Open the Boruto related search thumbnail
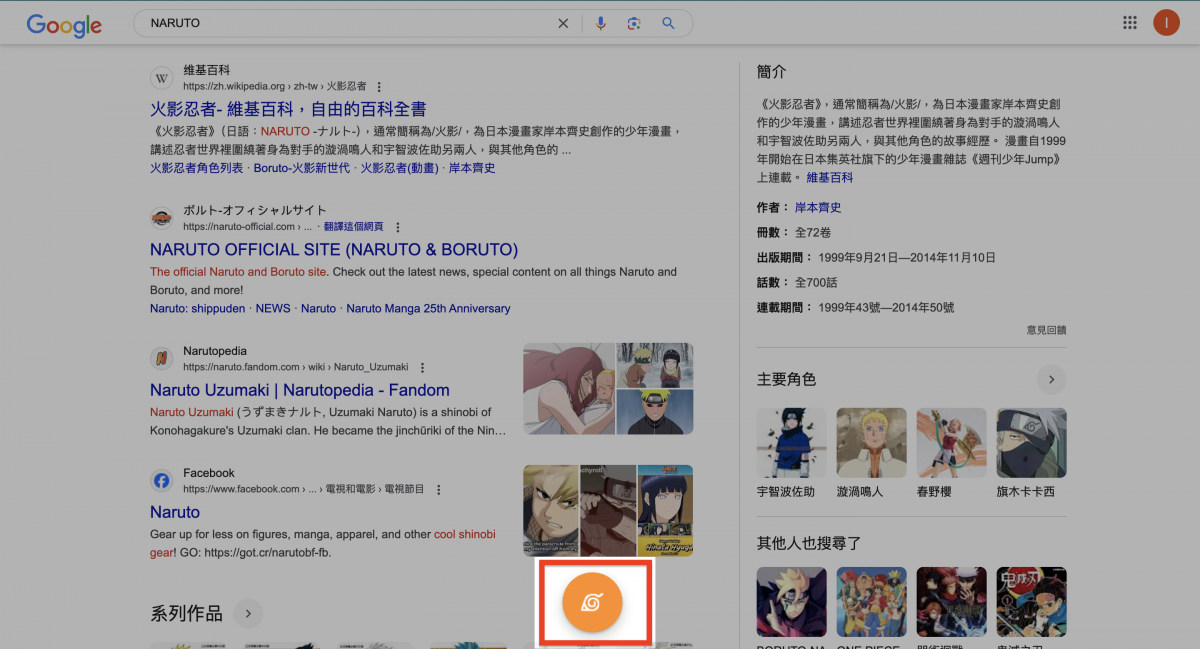The width and height of the screenshot is (1200, 649). tap(792, 602)
